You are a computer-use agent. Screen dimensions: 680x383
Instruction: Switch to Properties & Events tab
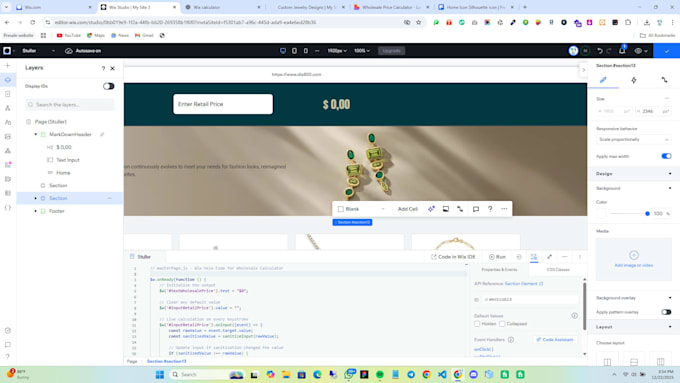(499, 270)
